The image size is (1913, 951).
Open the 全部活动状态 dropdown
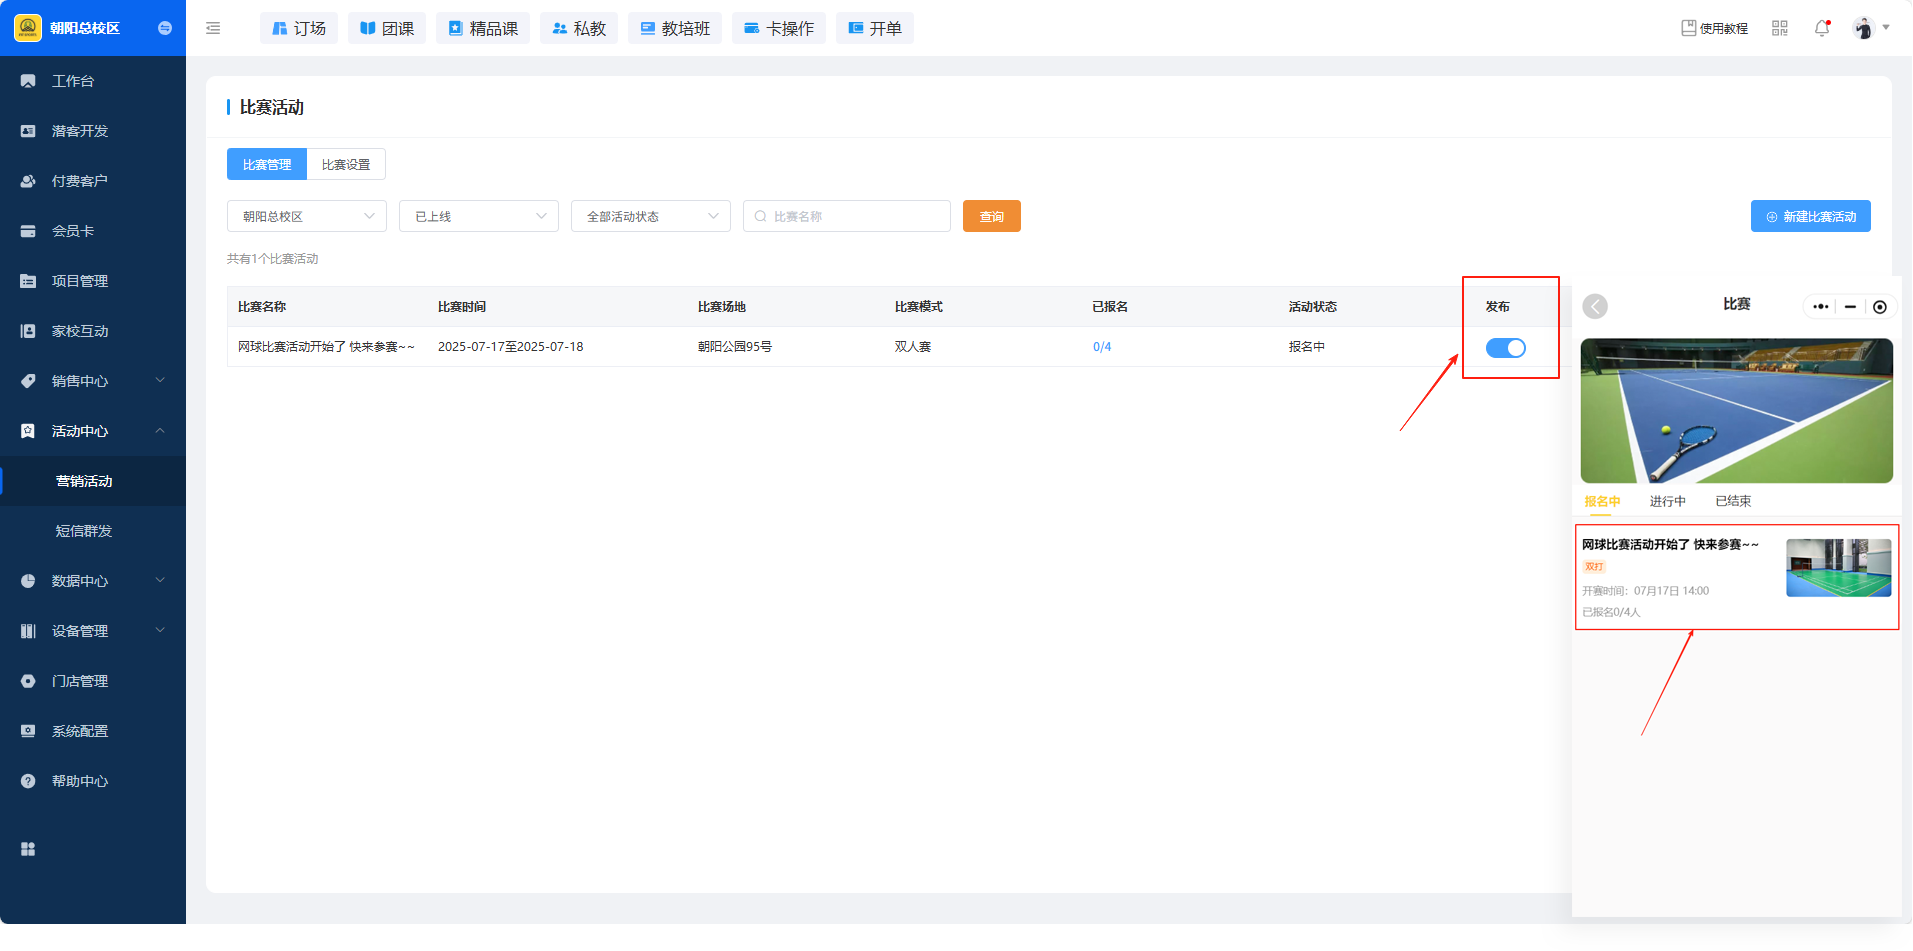[650, 216]
